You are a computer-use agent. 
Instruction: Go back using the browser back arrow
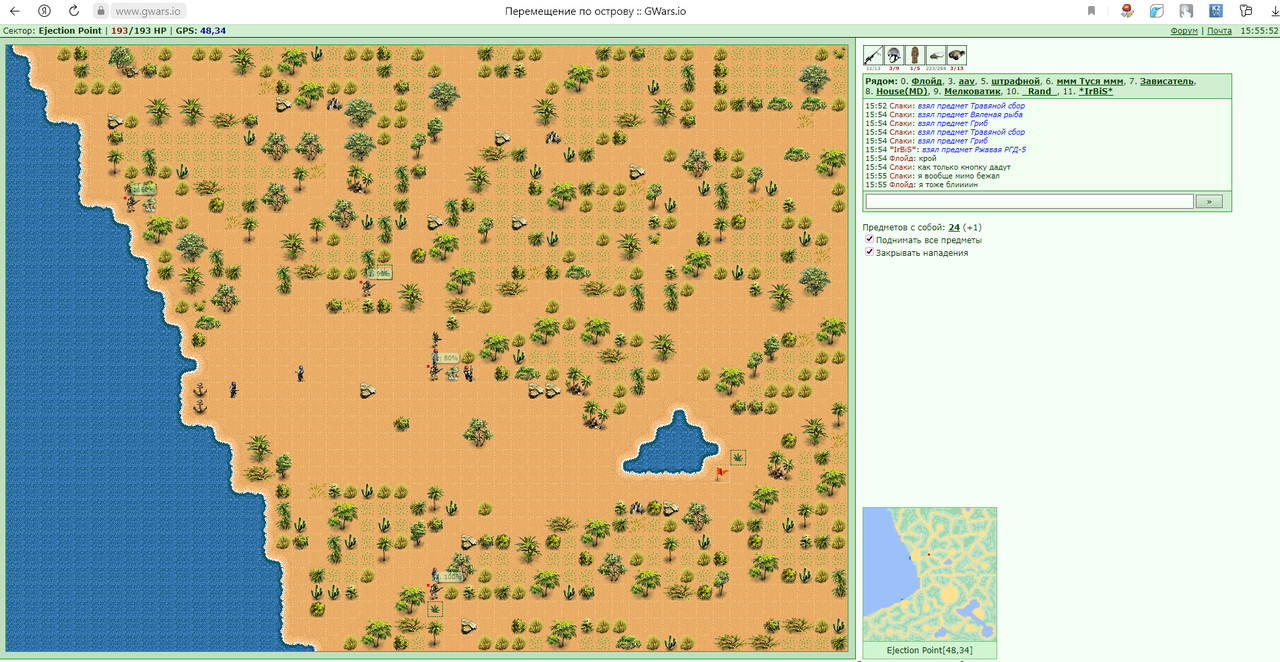pyautogui.click(x=15, y=11)
